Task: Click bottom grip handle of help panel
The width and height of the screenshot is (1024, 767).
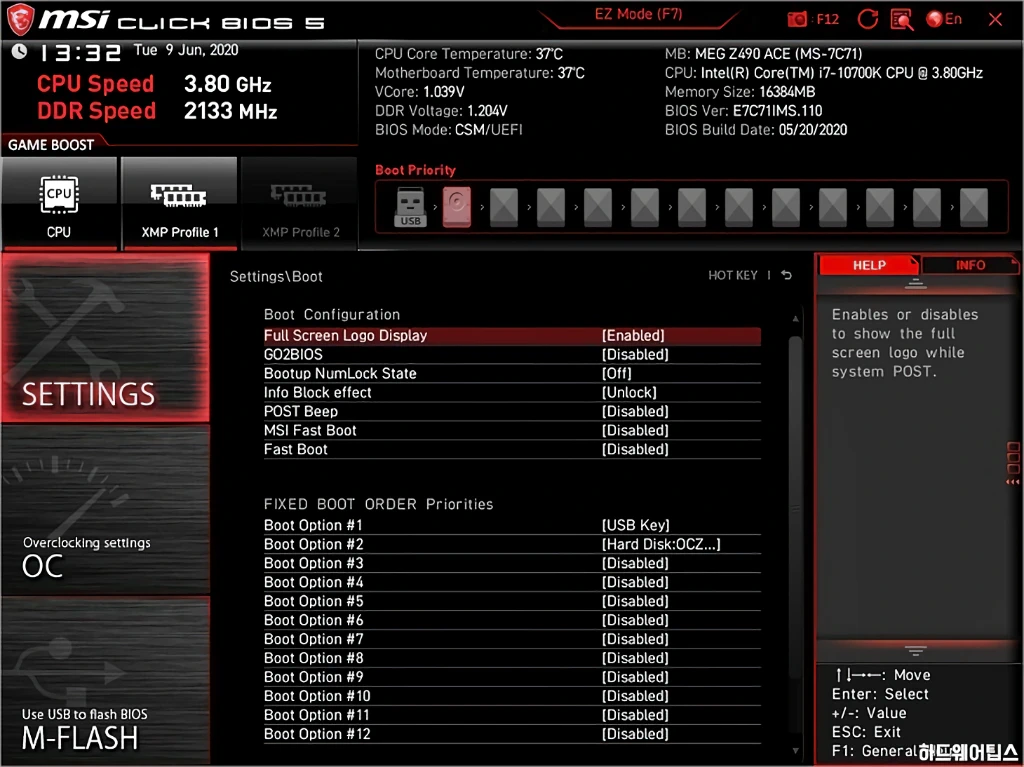Action: 915,651
